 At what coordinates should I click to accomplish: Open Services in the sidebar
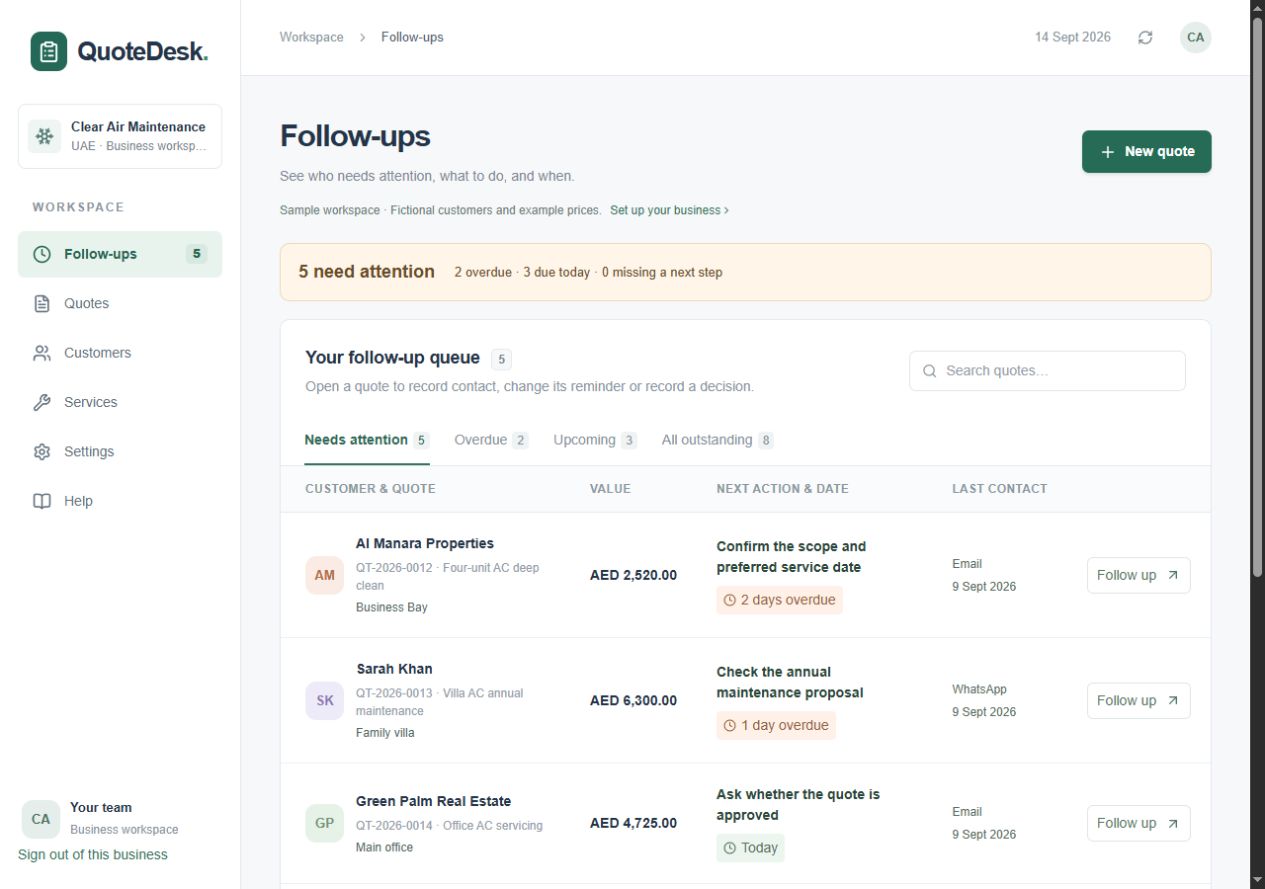(120, 402)
